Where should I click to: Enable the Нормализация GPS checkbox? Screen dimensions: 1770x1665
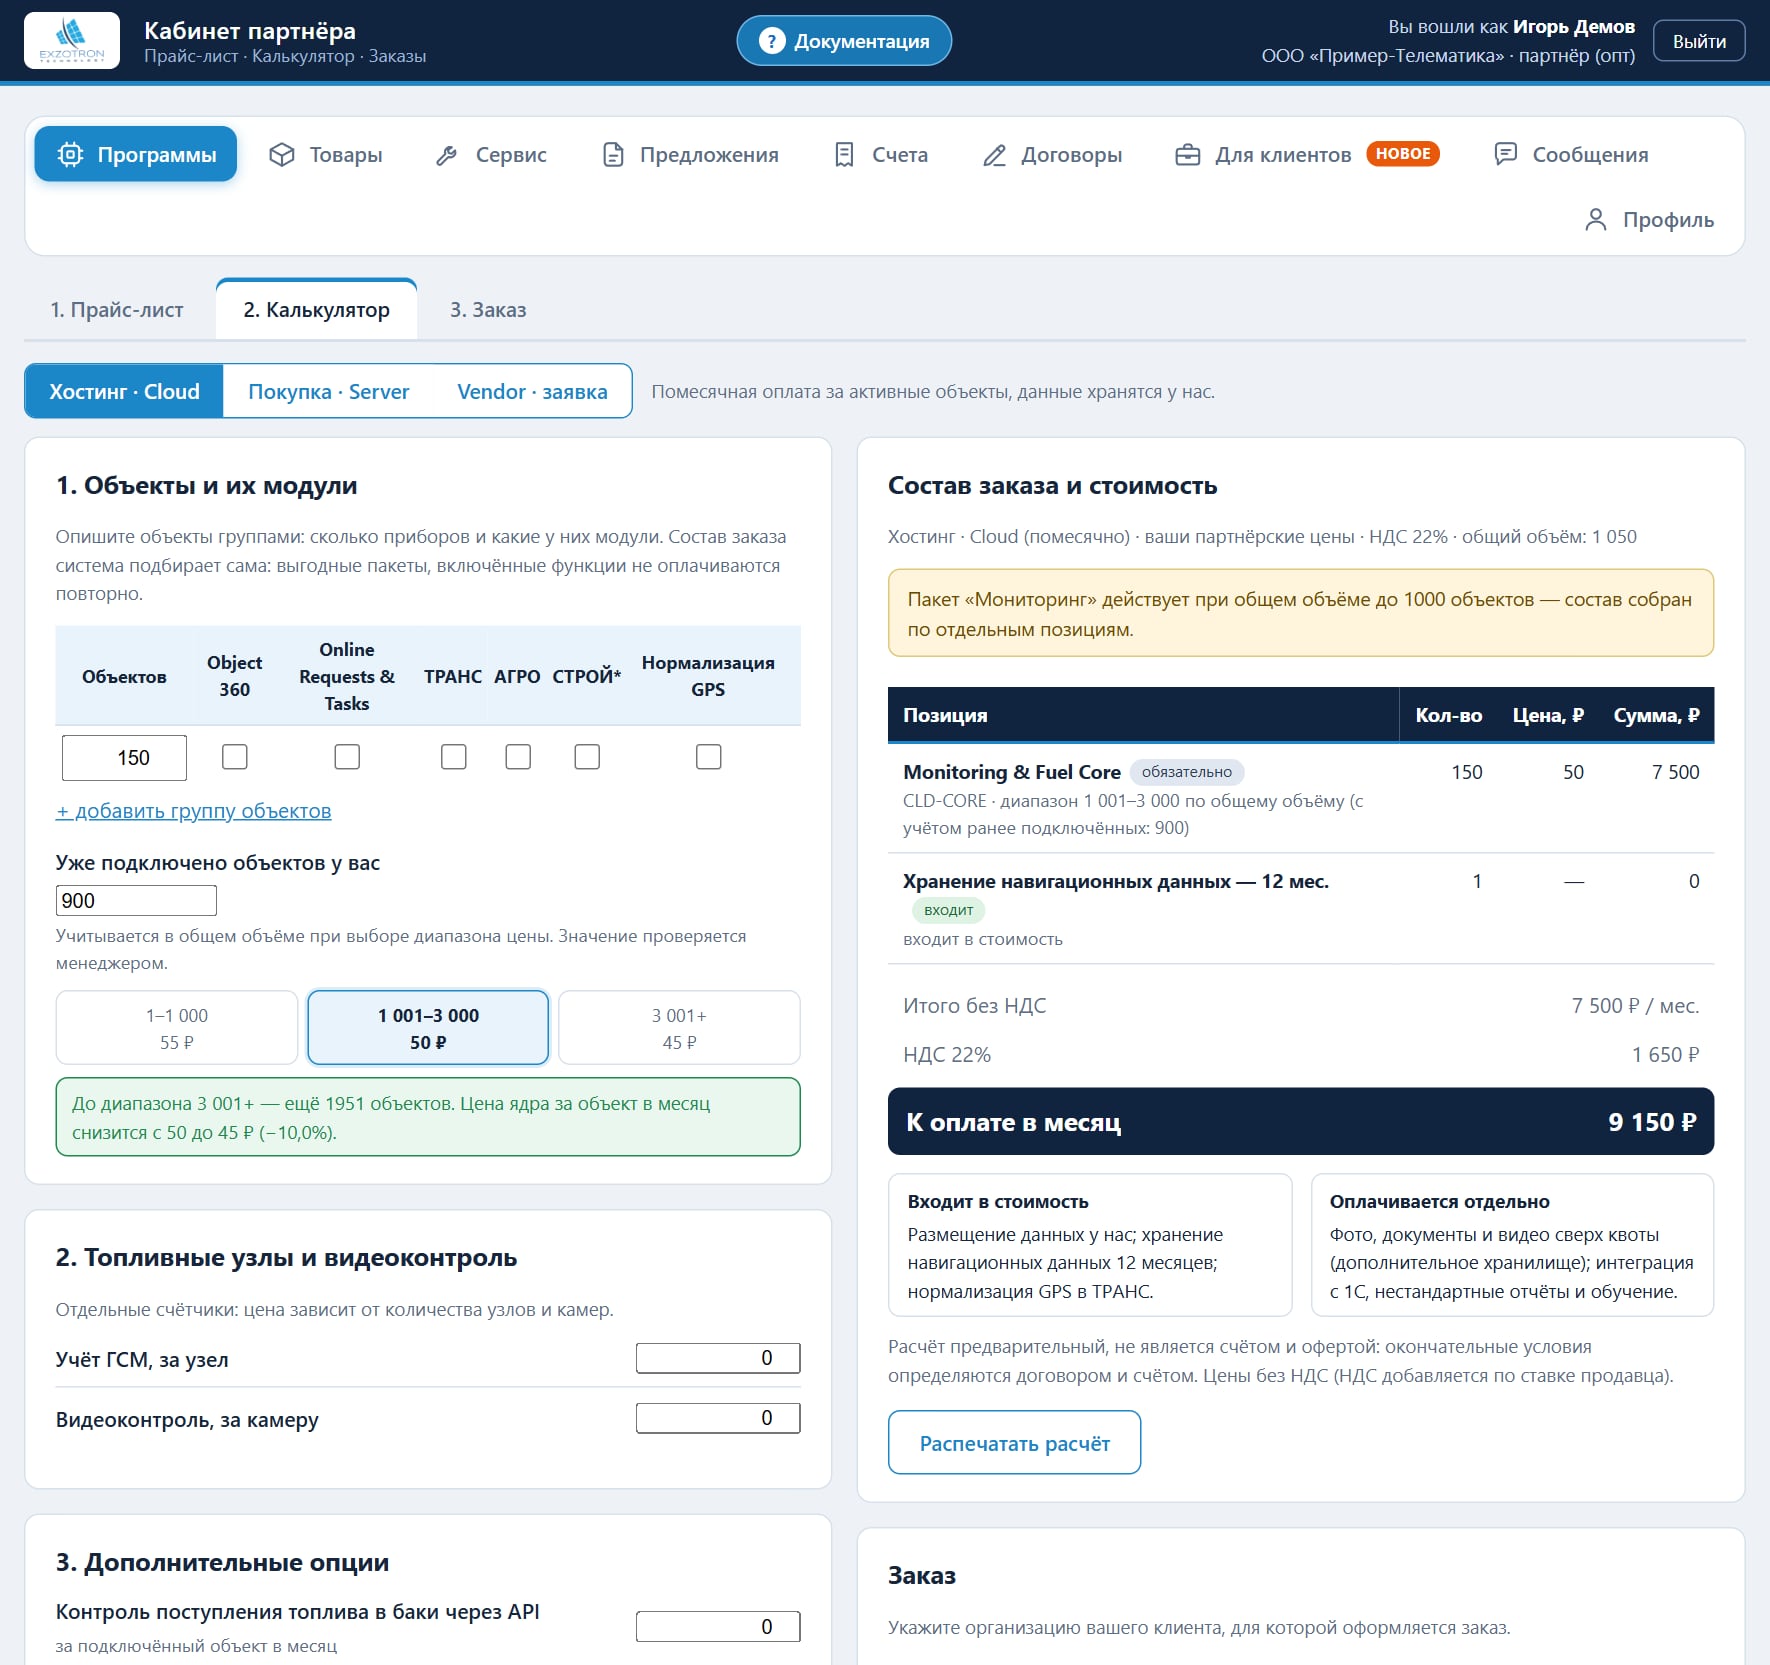click(708, 757)
